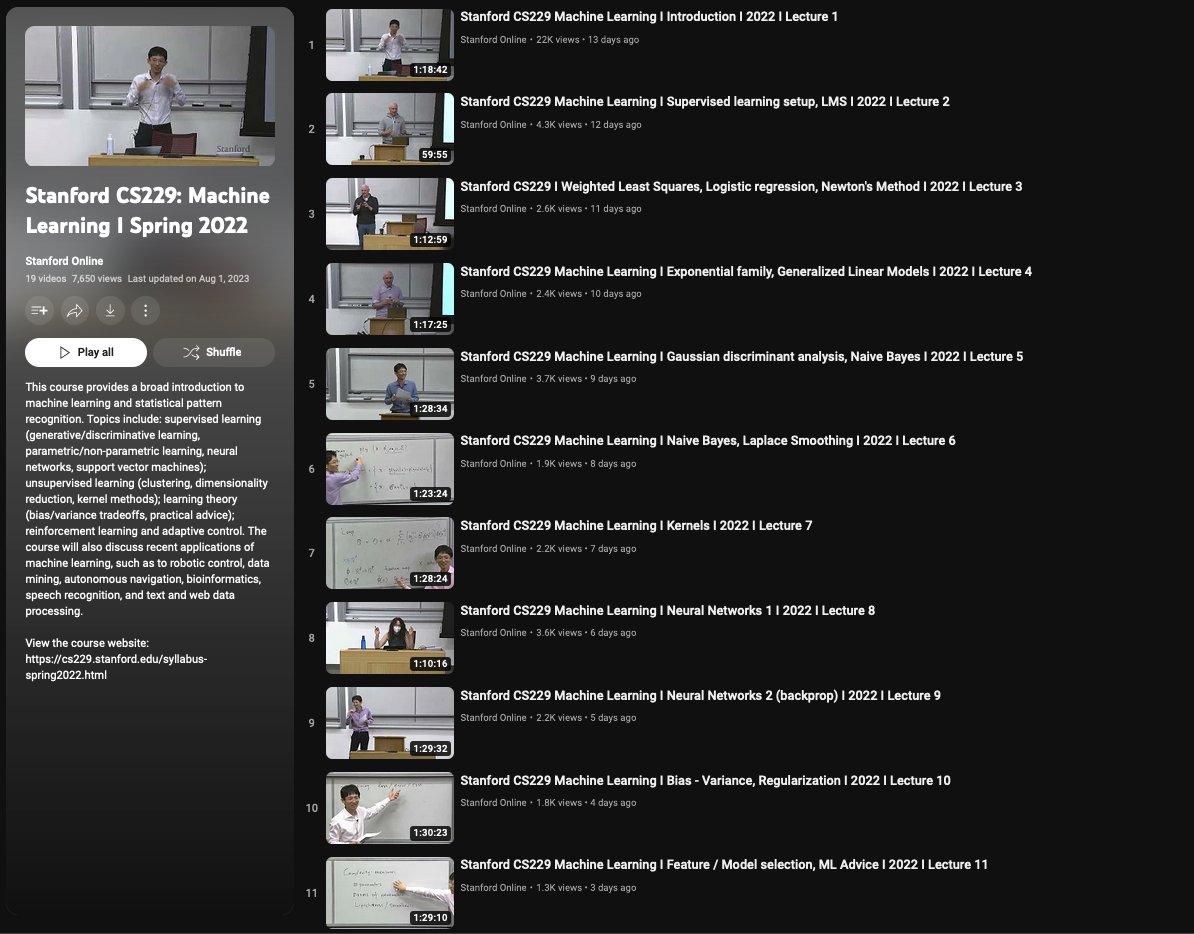Select the Neural Networks 2 (backprop) Lecture 9 title
This screenshot has width=1194, height=934.
coord(700,696)
